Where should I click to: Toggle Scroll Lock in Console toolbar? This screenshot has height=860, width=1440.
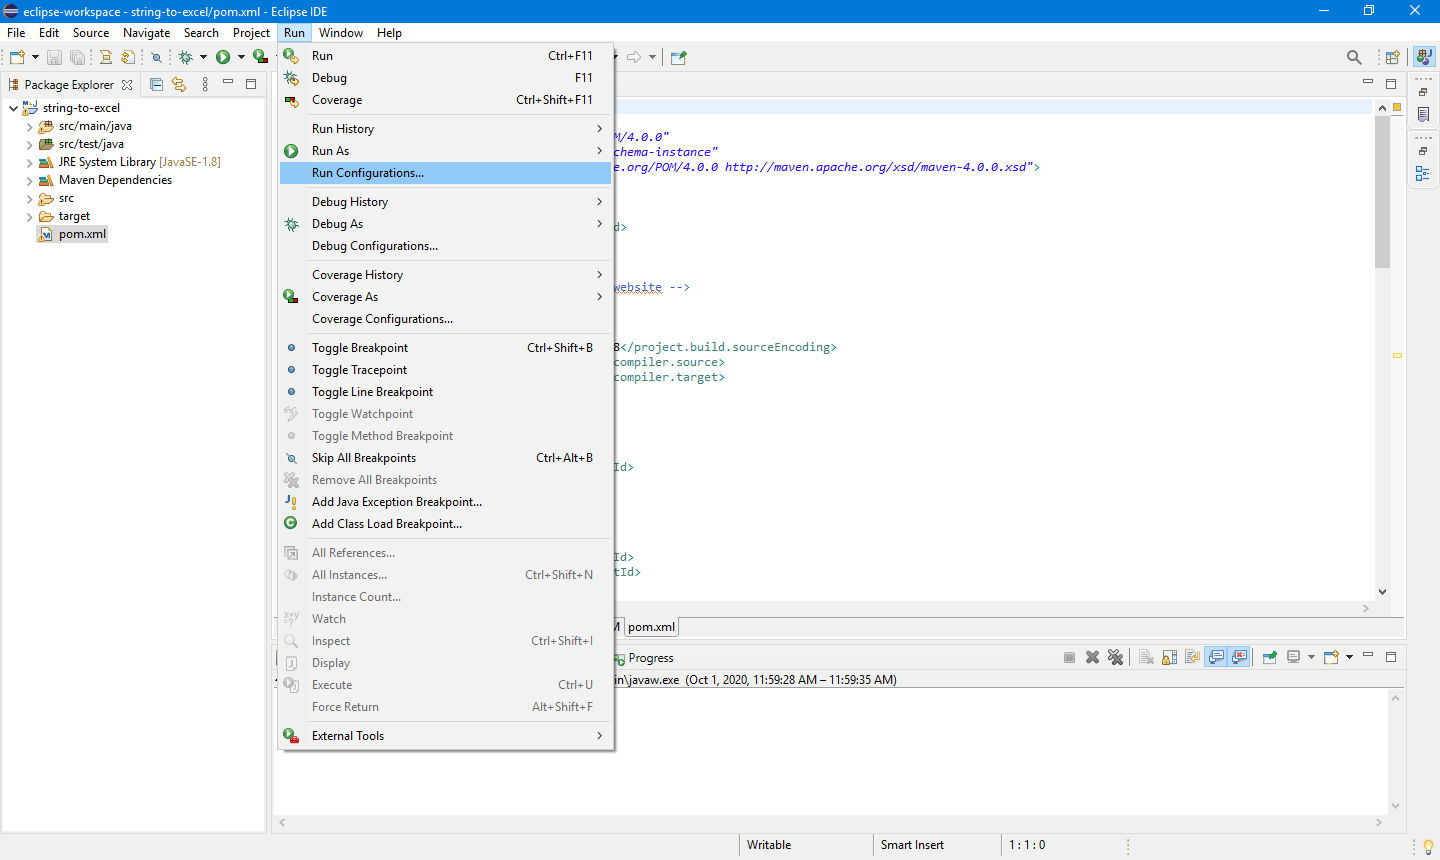click(1169, 657)
